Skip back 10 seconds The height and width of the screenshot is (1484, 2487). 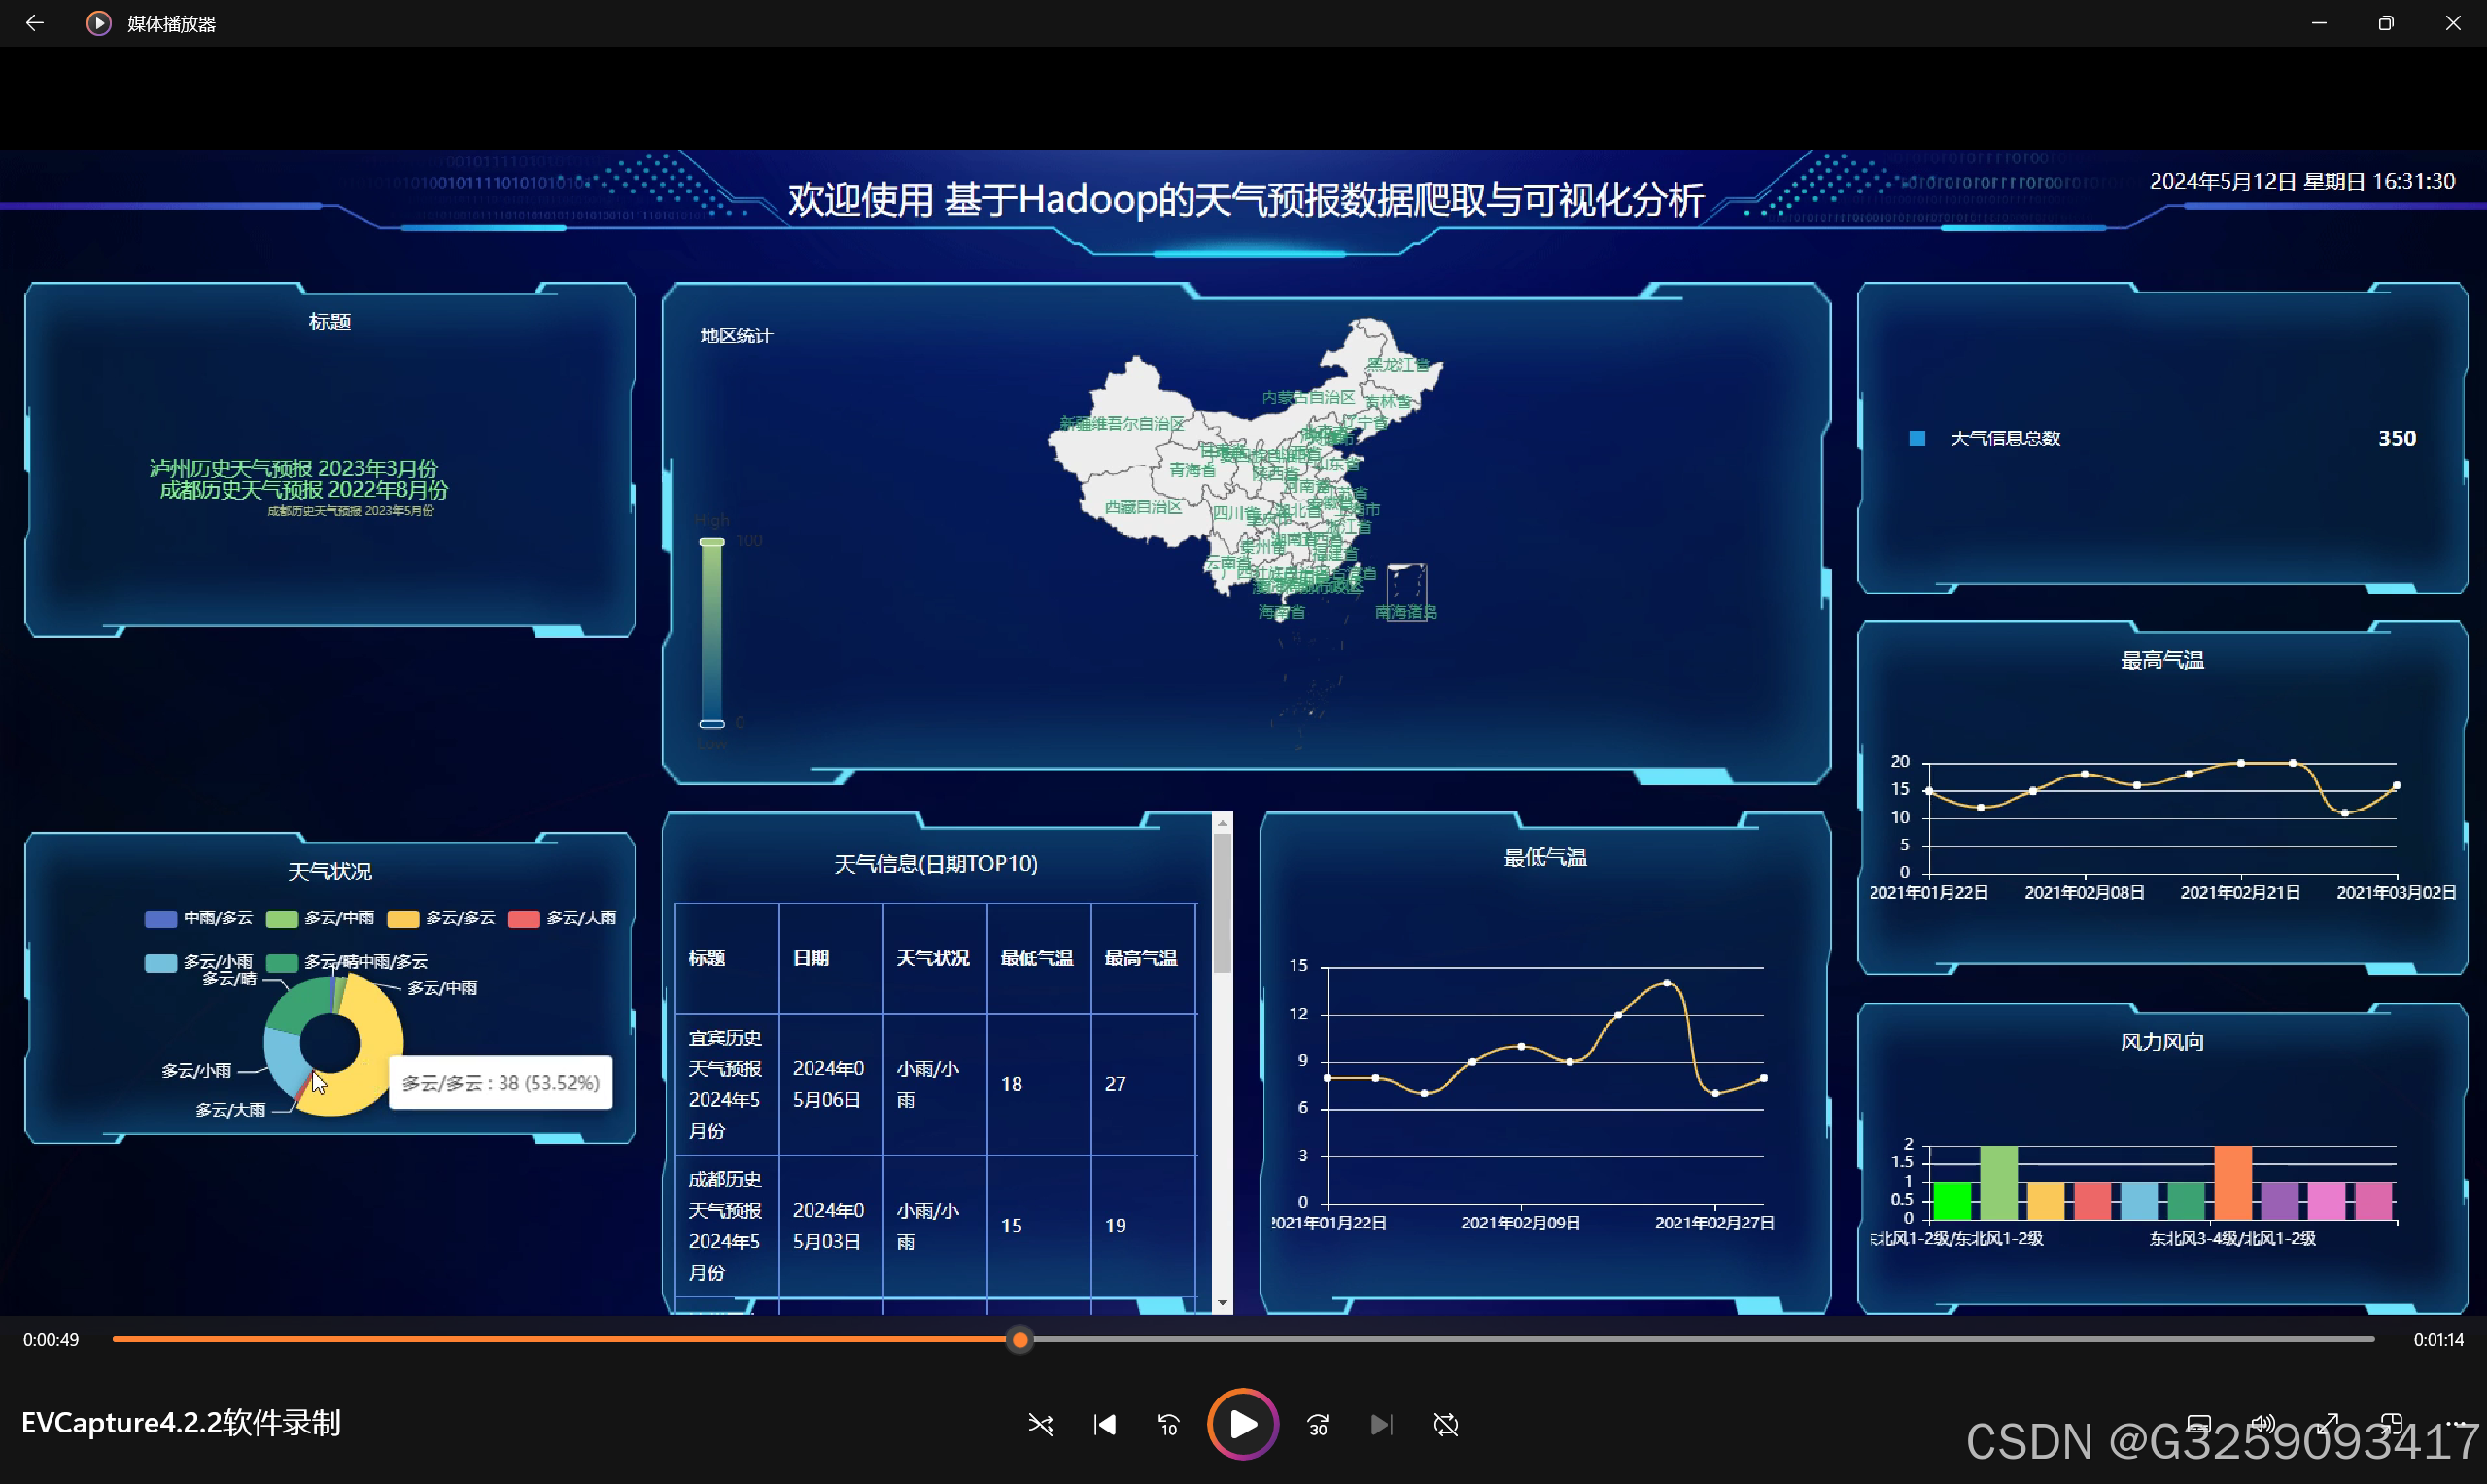pyautogui.click(x=1168, y=1424)
